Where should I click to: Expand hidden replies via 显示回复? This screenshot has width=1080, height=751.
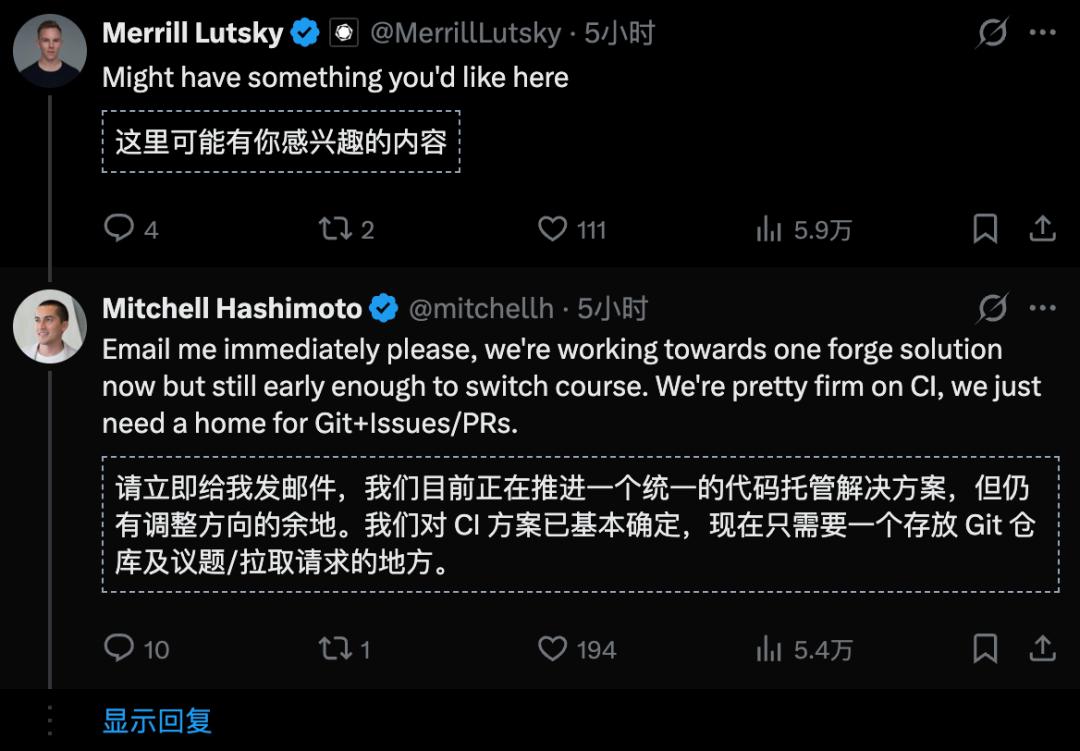pyautogui.click(x=157, y=721)
